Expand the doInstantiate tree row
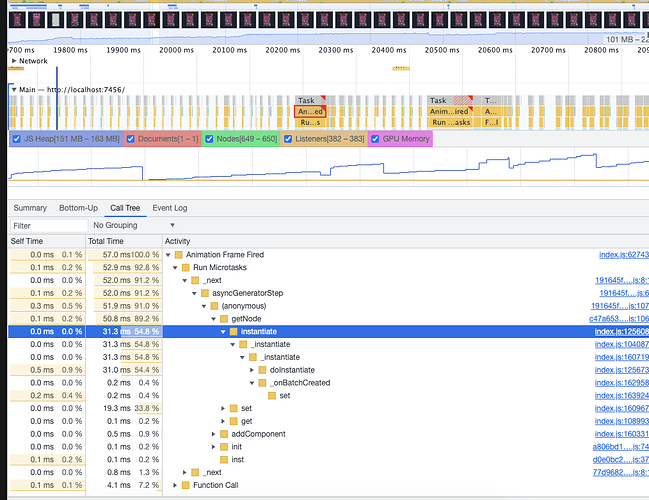This screenshot has width=649, height=500. (252, 370)
